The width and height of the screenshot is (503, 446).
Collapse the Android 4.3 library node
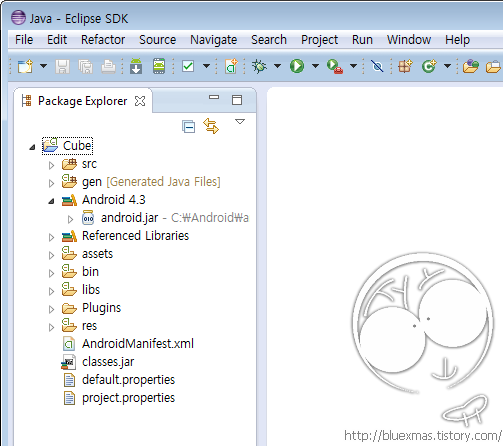point(51,201)
